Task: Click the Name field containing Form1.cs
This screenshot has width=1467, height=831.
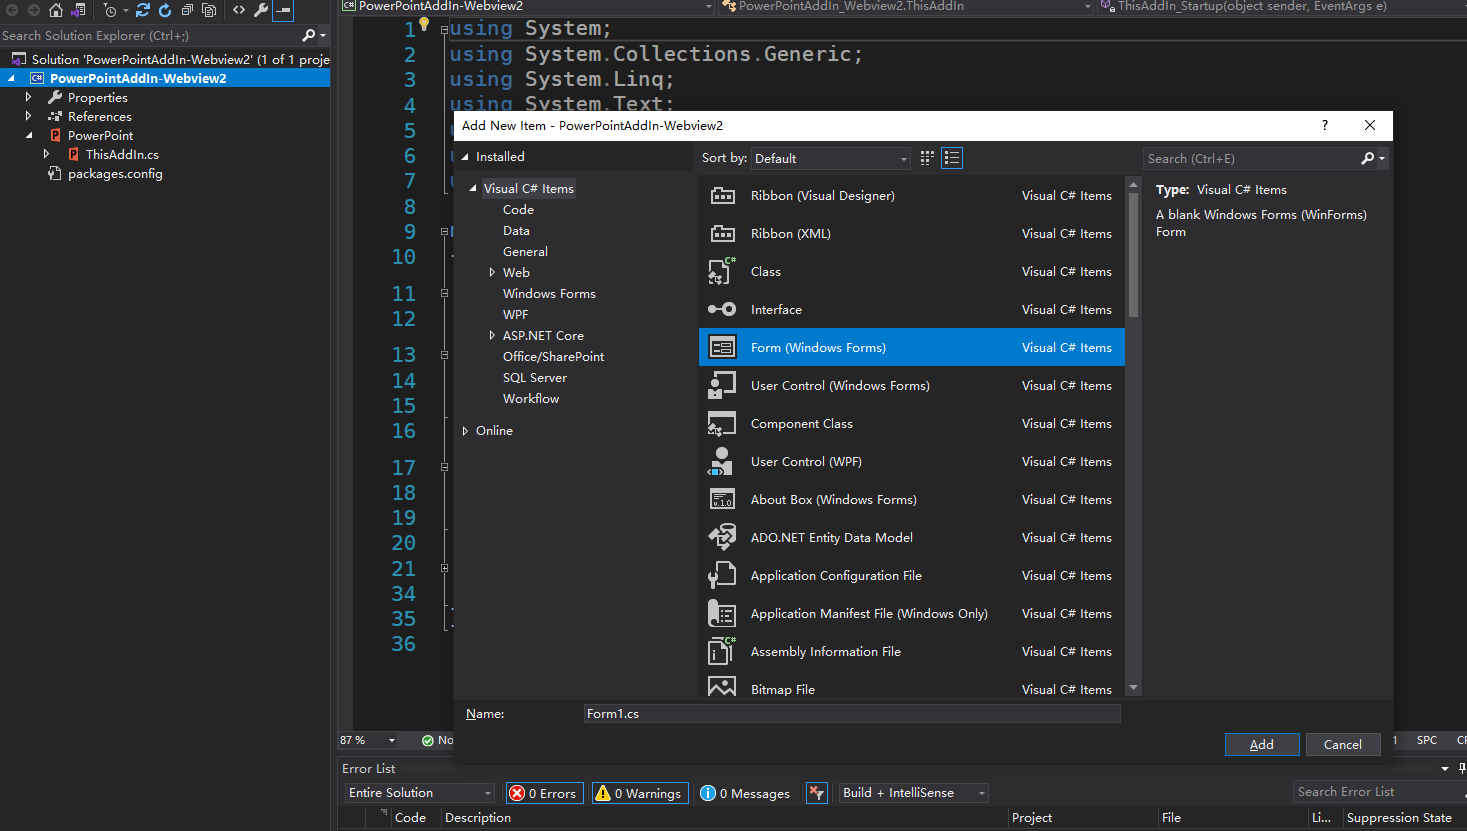Action: [x=852, y=713]
